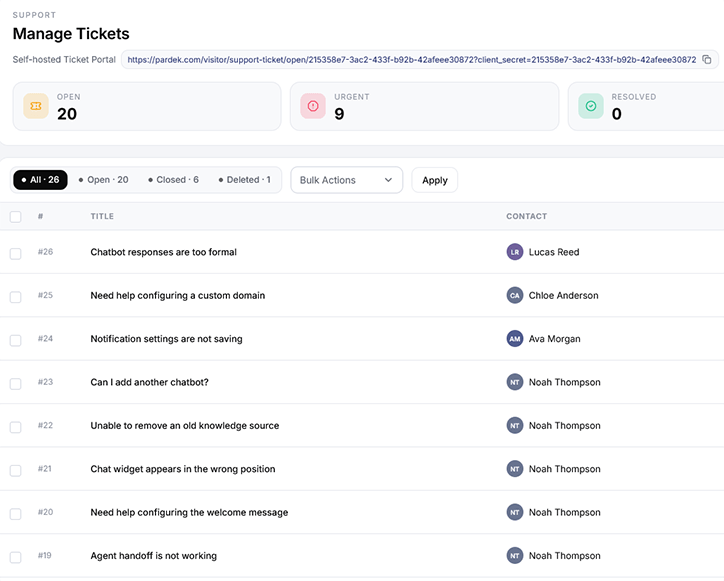This screenshot has width=724, height=581.
Task: Click ticket number #24
Action: pos(45,339)
